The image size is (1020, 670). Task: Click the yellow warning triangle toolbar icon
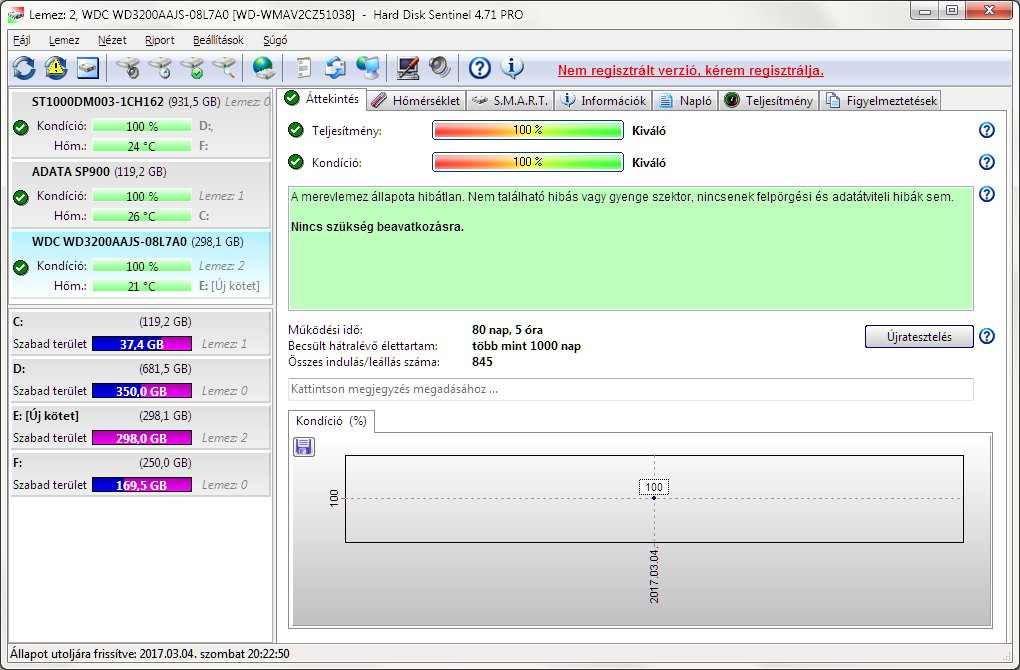pyautogui.click(x=56, y=68)
